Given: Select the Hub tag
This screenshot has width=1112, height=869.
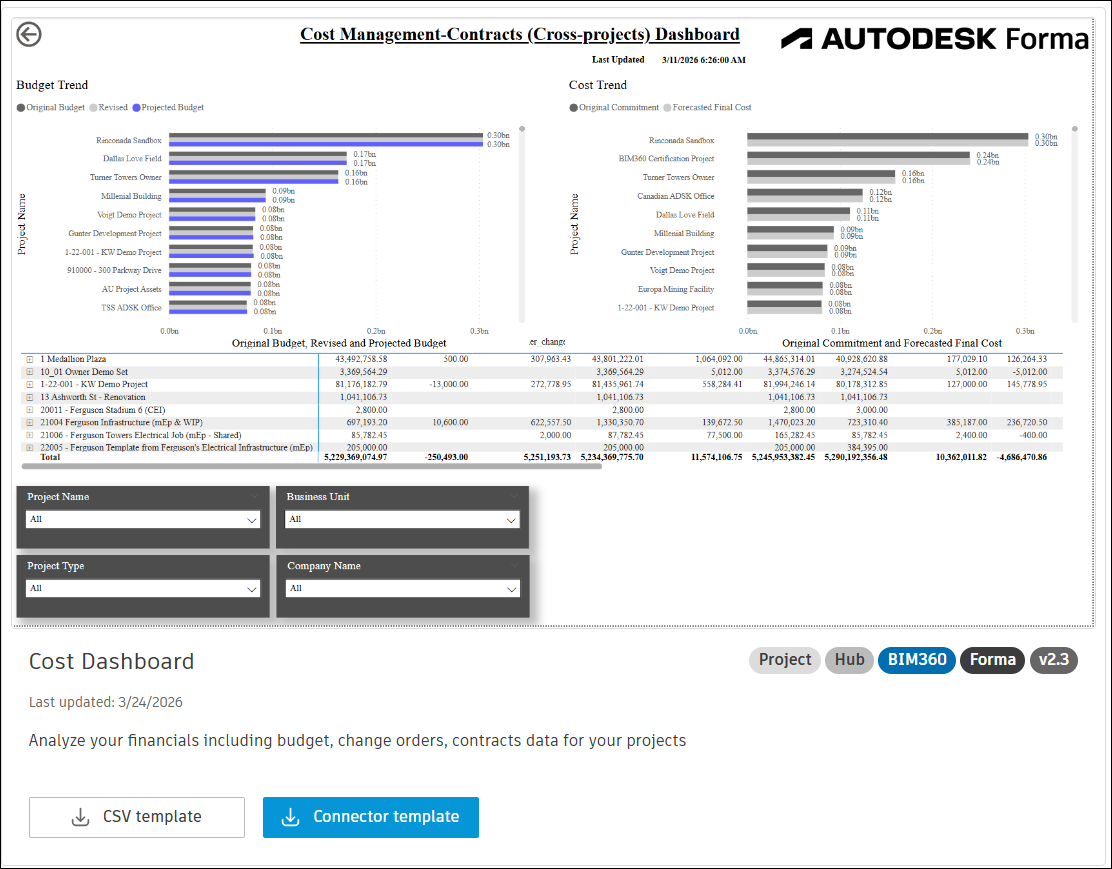Looking at the screenshot, I should click(x=849, y=660).
